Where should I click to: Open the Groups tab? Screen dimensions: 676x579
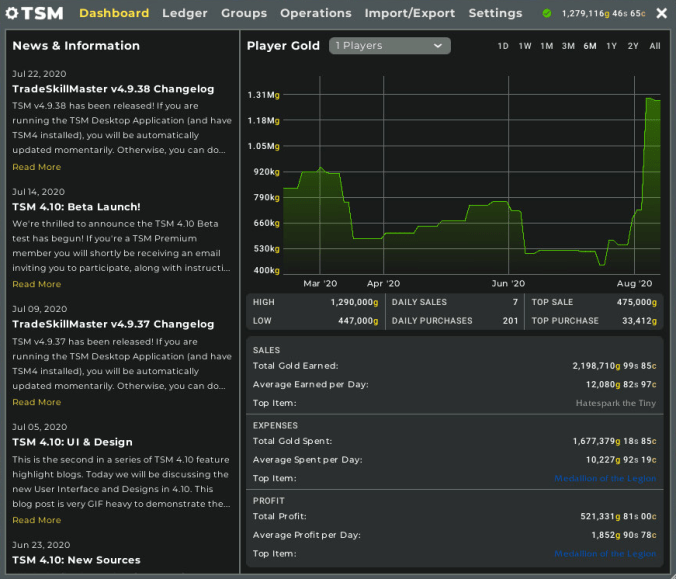pos(244,13)
